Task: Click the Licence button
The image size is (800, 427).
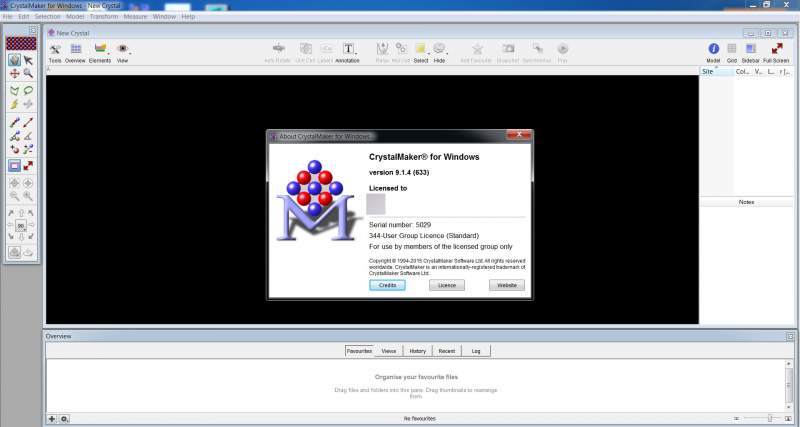Action: (x=447, y=285)
